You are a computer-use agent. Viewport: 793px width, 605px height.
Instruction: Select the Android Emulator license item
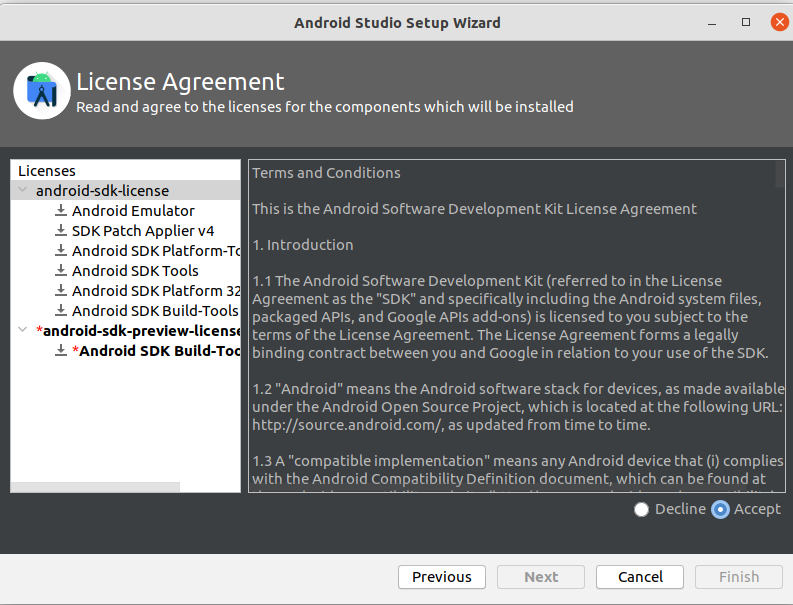133,211
